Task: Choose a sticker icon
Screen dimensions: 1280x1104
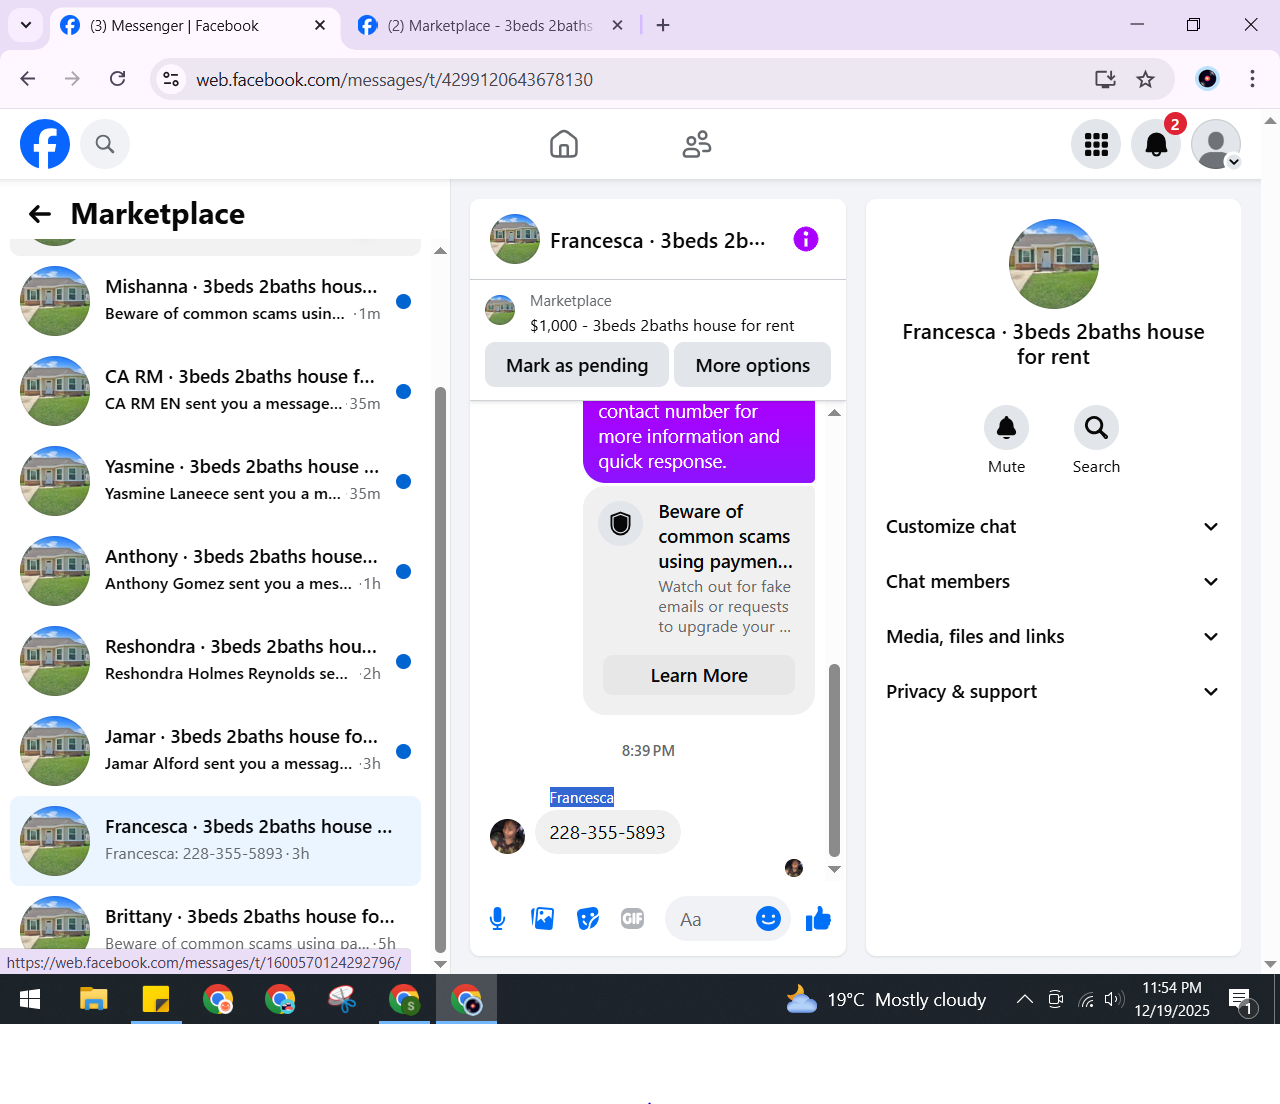Action: 588,919
